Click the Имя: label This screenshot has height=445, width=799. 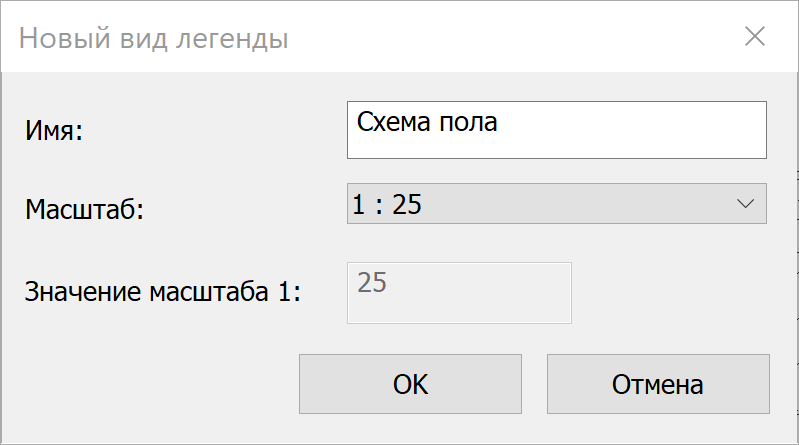click(x=54, y=130)
